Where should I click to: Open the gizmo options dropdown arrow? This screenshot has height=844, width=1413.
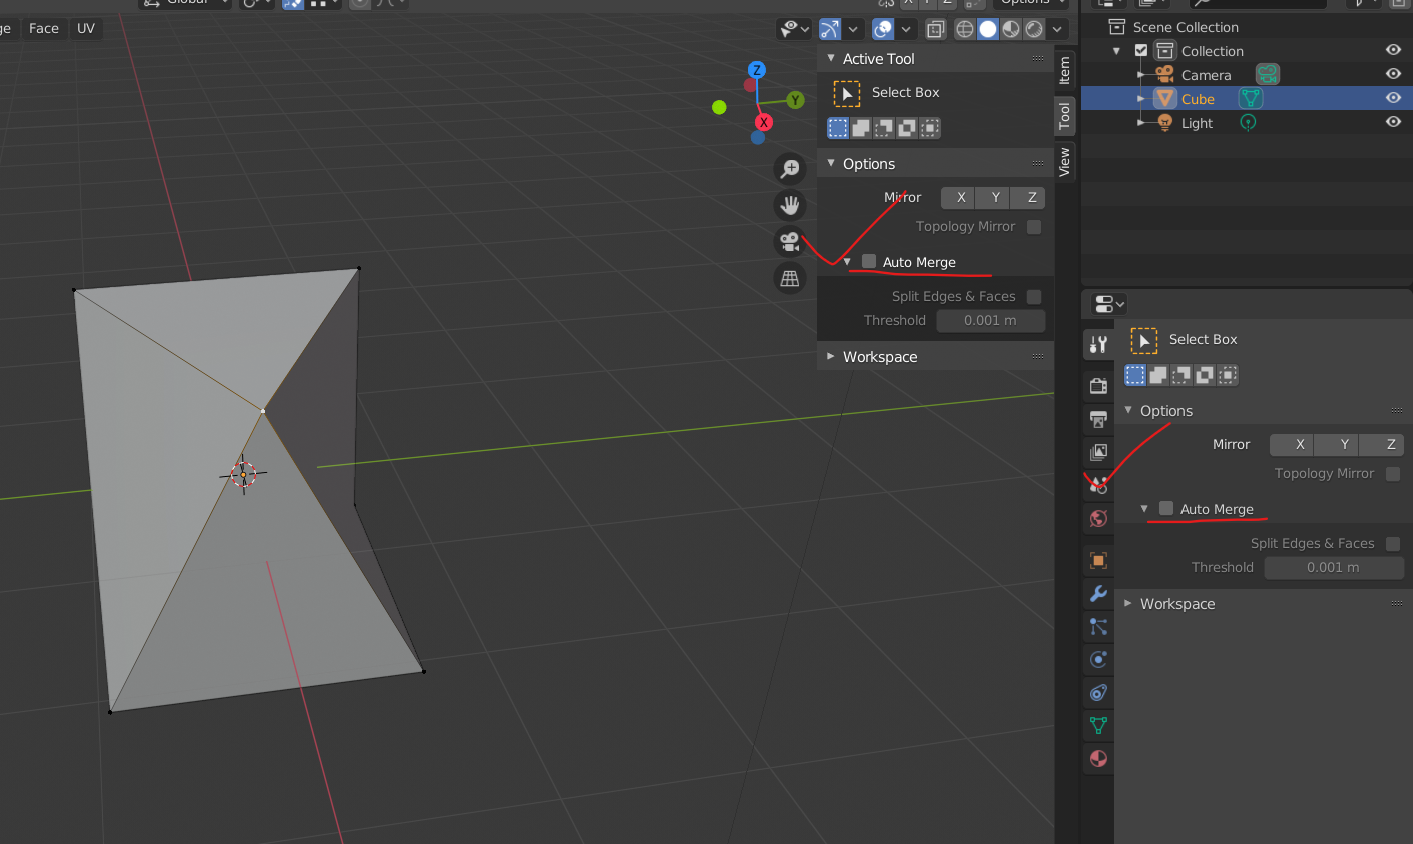[x=853, y=29]
